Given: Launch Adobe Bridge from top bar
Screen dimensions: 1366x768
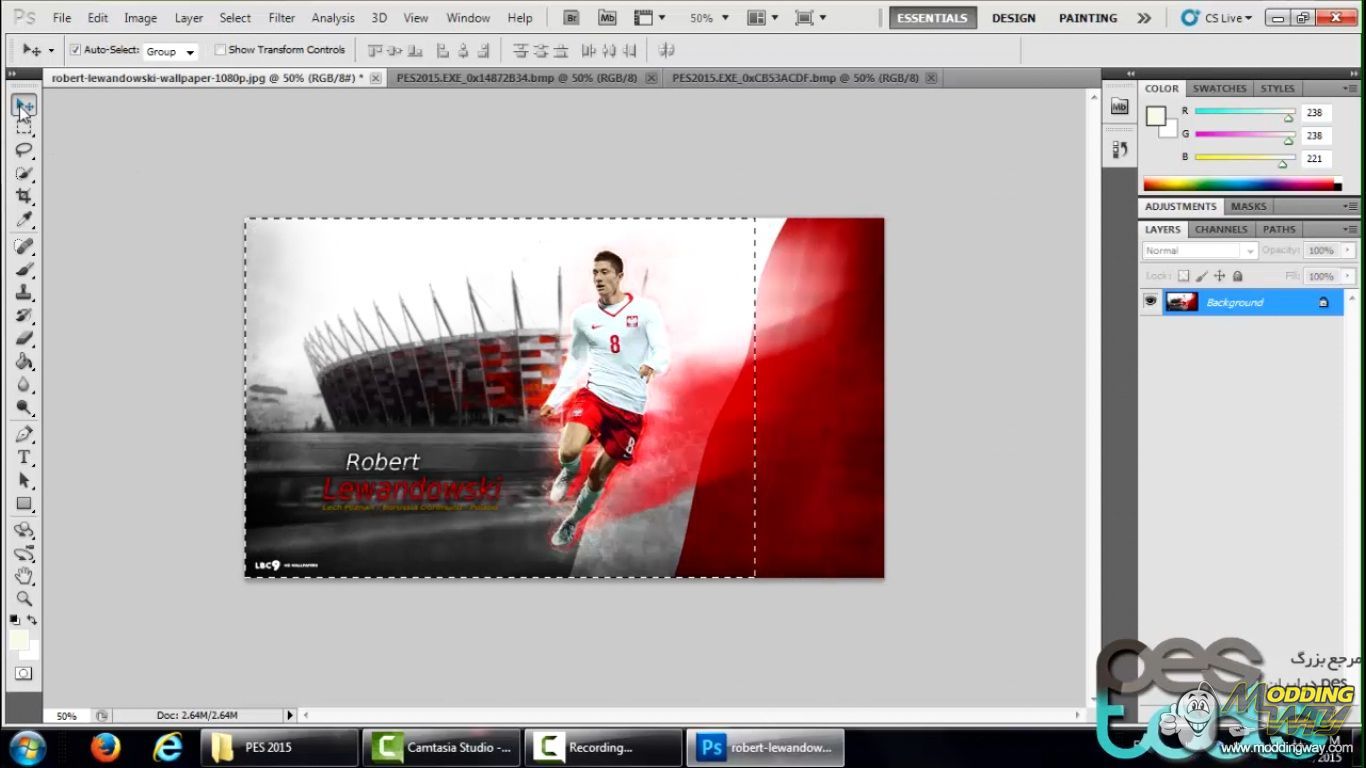Looking at the screenshot, I should [x=571, y=18].
